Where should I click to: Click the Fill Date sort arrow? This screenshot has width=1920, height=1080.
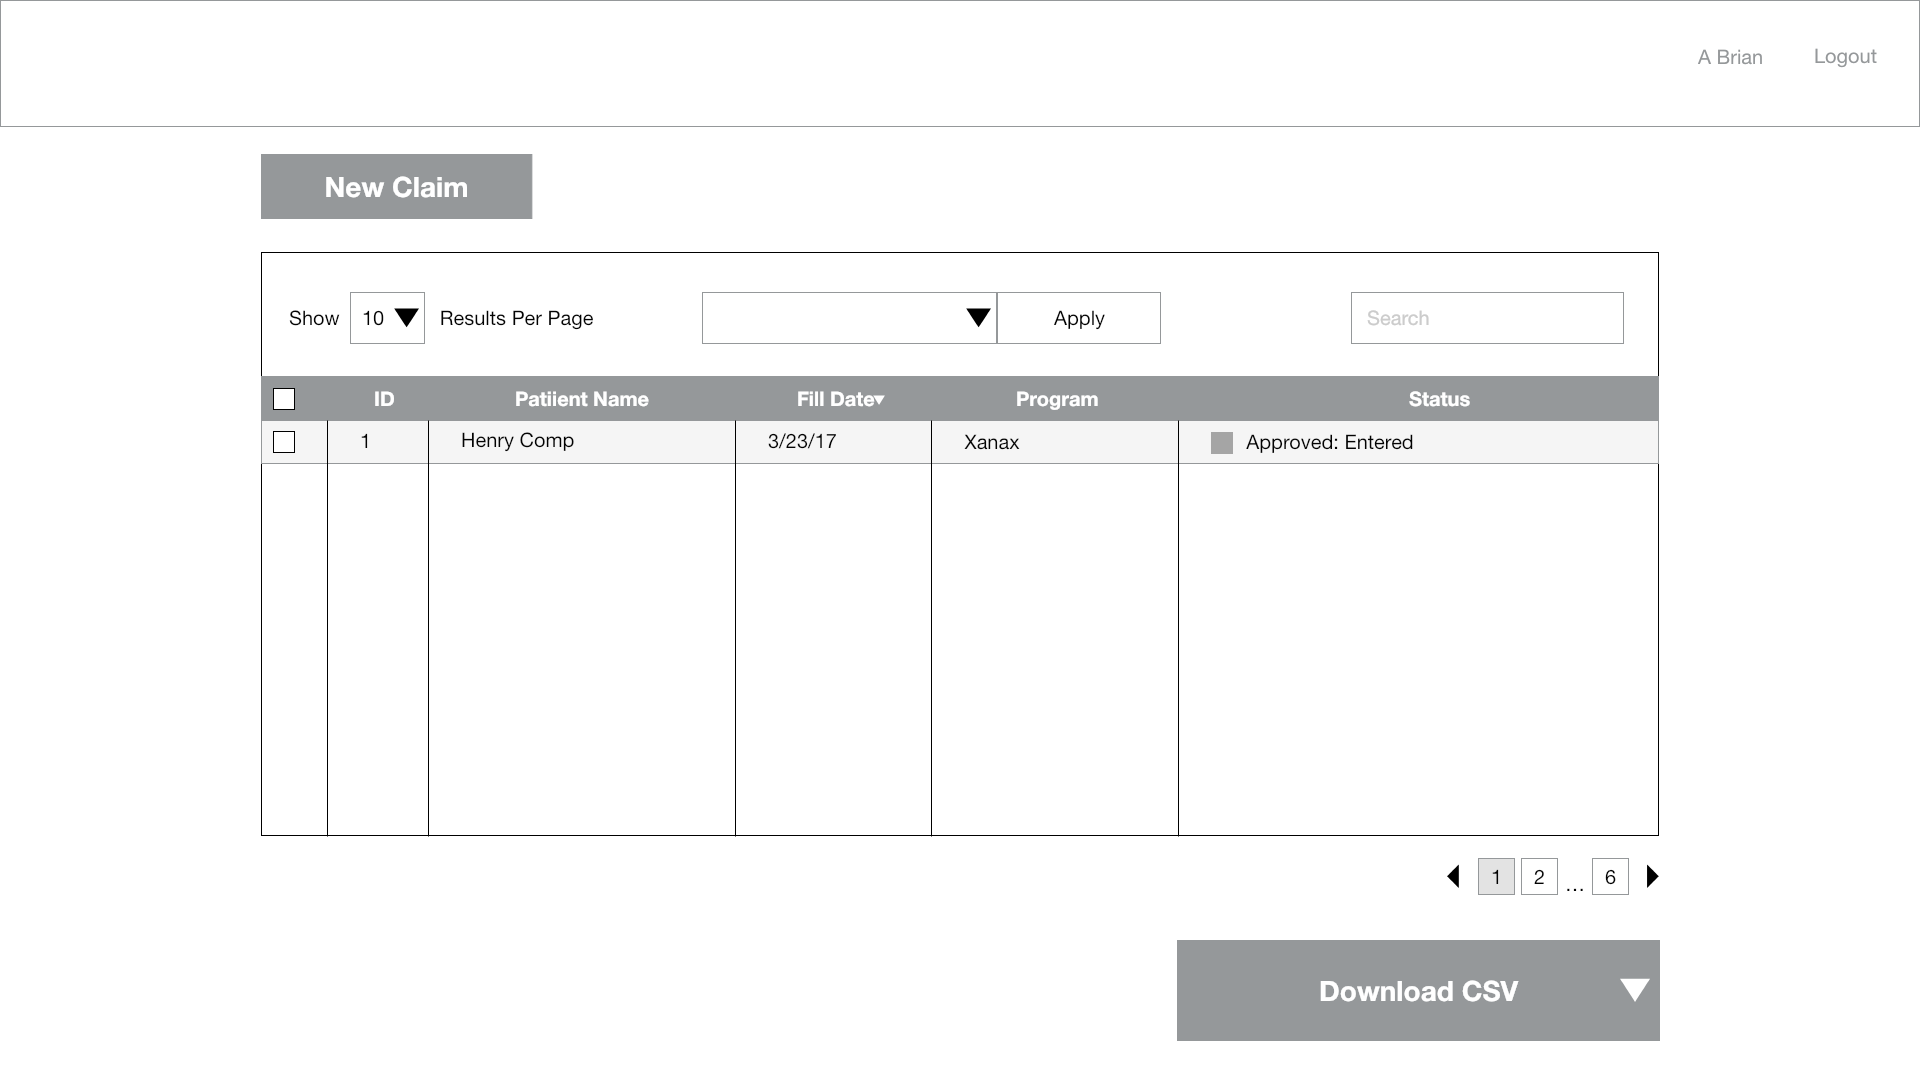point(880,400)
